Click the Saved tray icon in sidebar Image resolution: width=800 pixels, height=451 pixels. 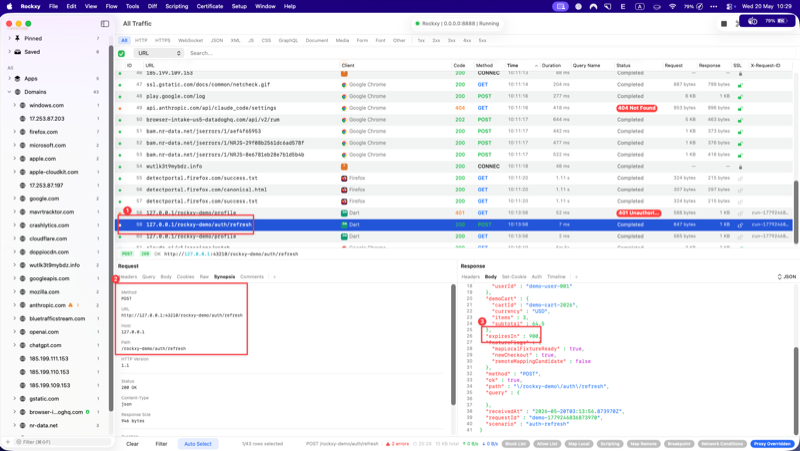point(18,52)
